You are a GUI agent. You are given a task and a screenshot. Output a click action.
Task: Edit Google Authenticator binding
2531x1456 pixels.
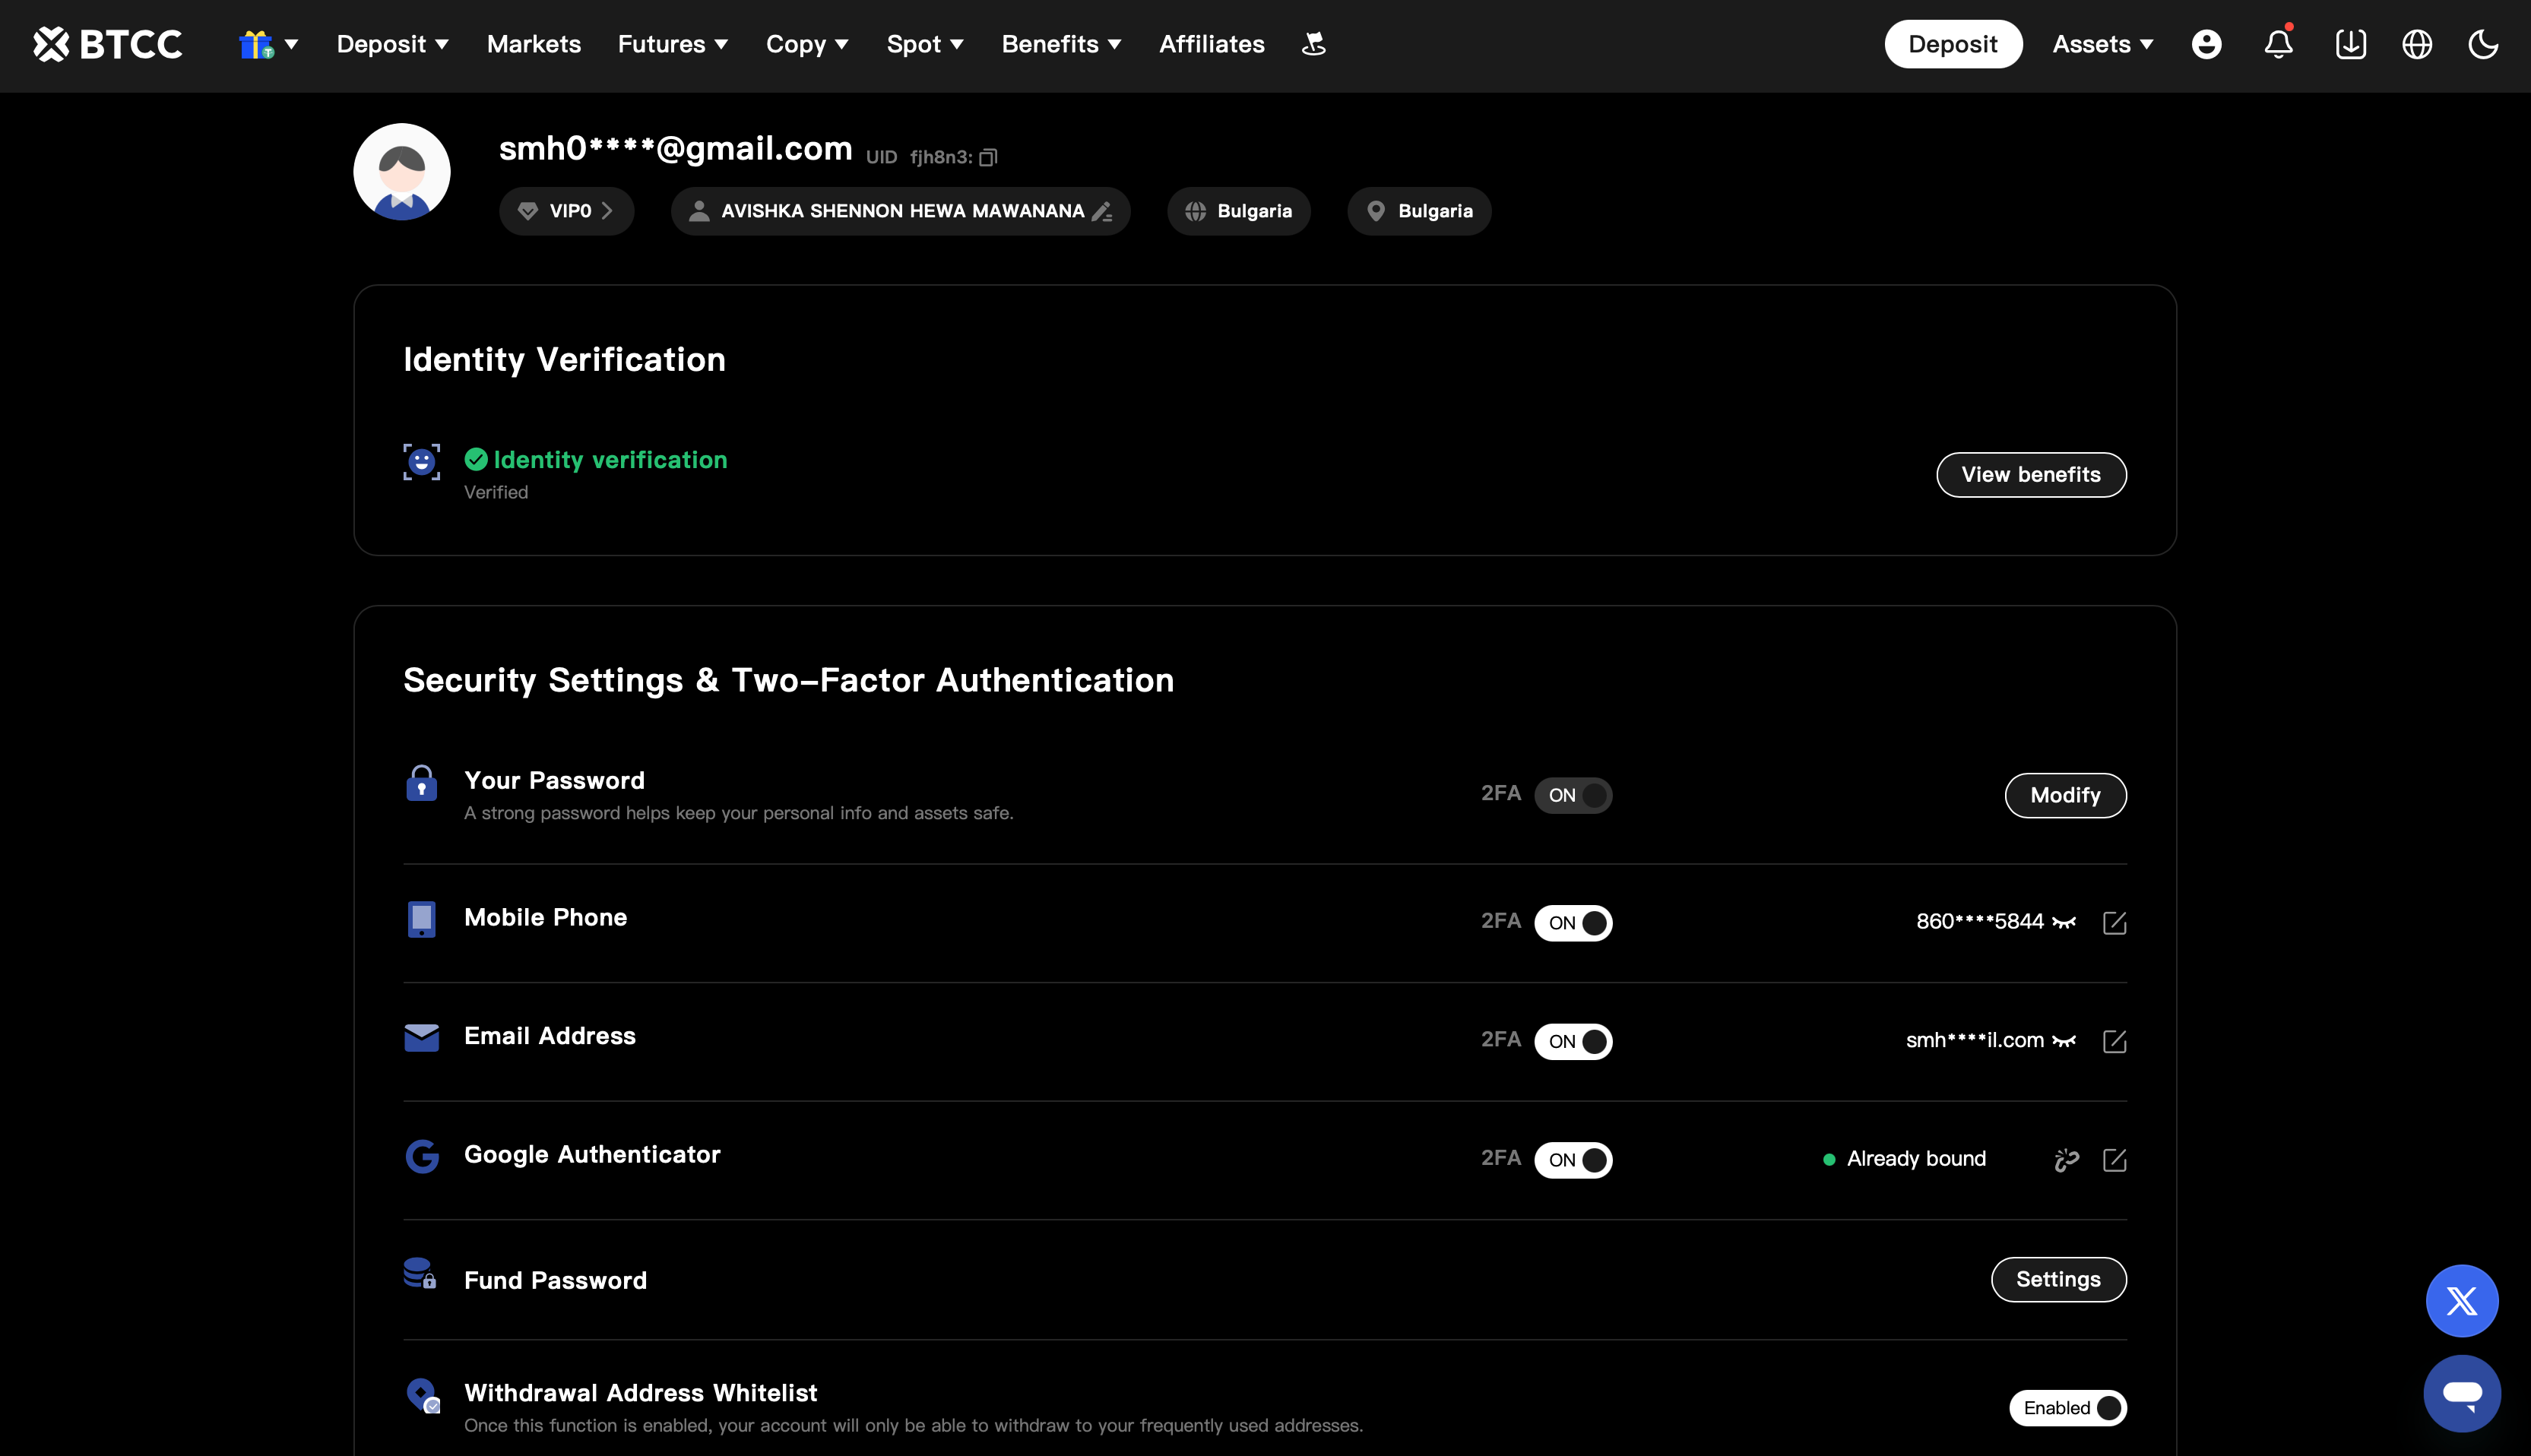click(2114, 1159)
